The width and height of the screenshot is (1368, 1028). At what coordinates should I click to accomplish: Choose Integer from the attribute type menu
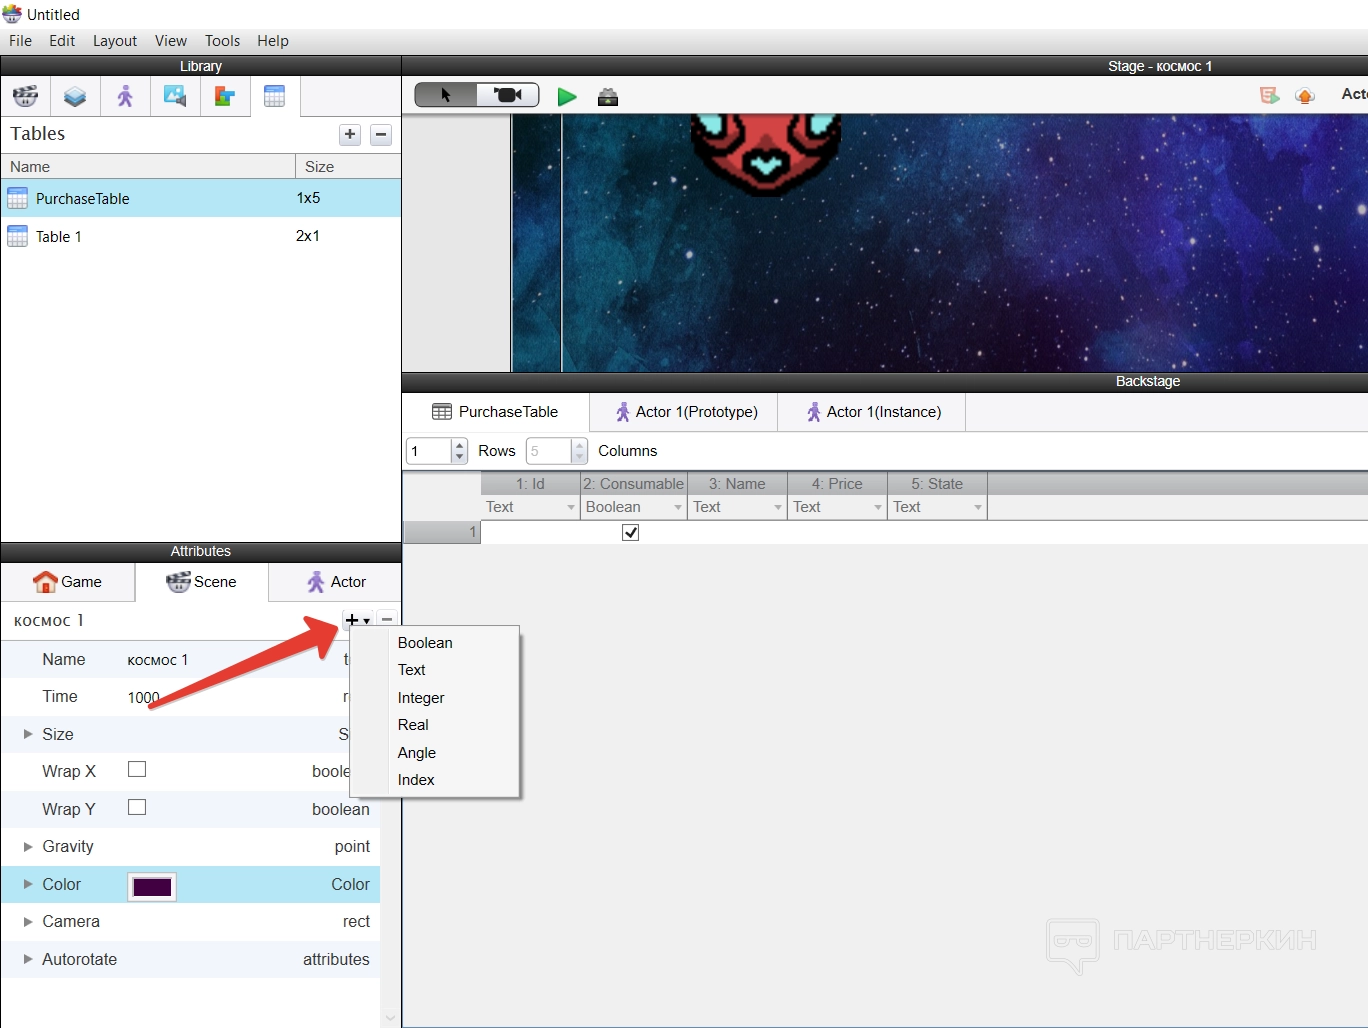[x=421, y=698]
